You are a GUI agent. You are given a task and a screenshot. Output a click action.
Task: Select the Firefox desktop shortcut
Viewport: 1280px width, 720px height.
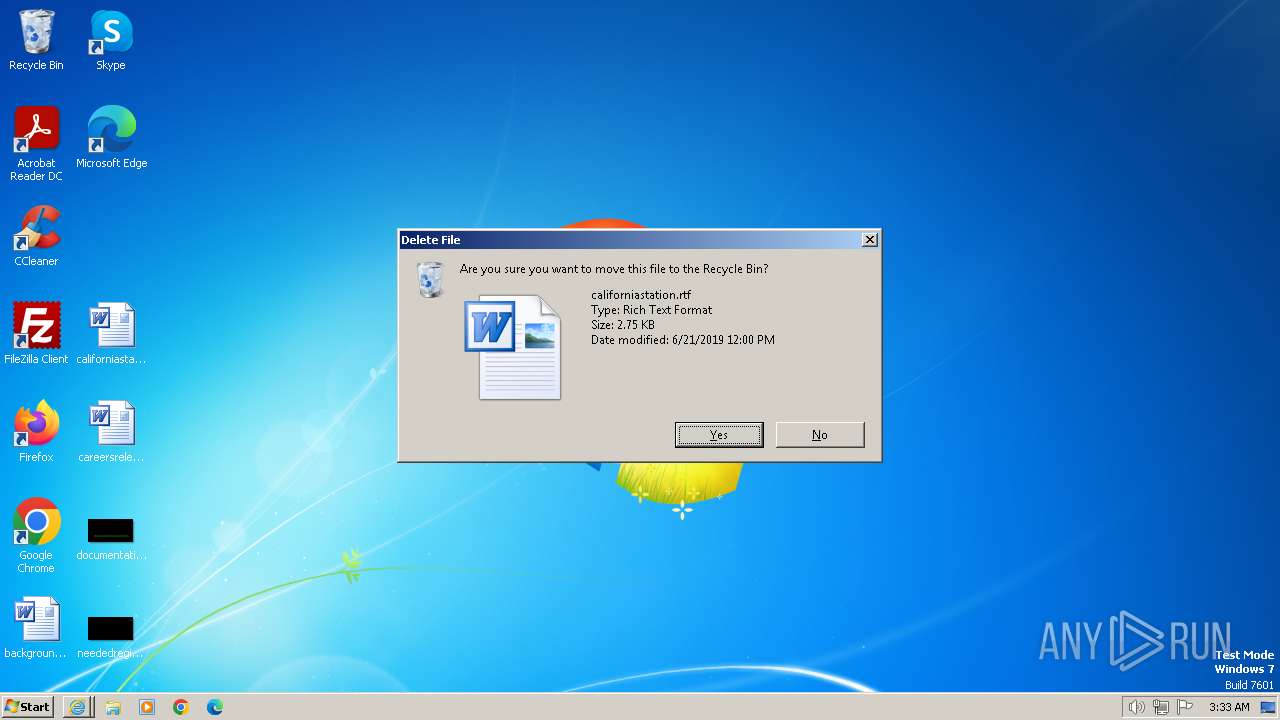(36, 432)
